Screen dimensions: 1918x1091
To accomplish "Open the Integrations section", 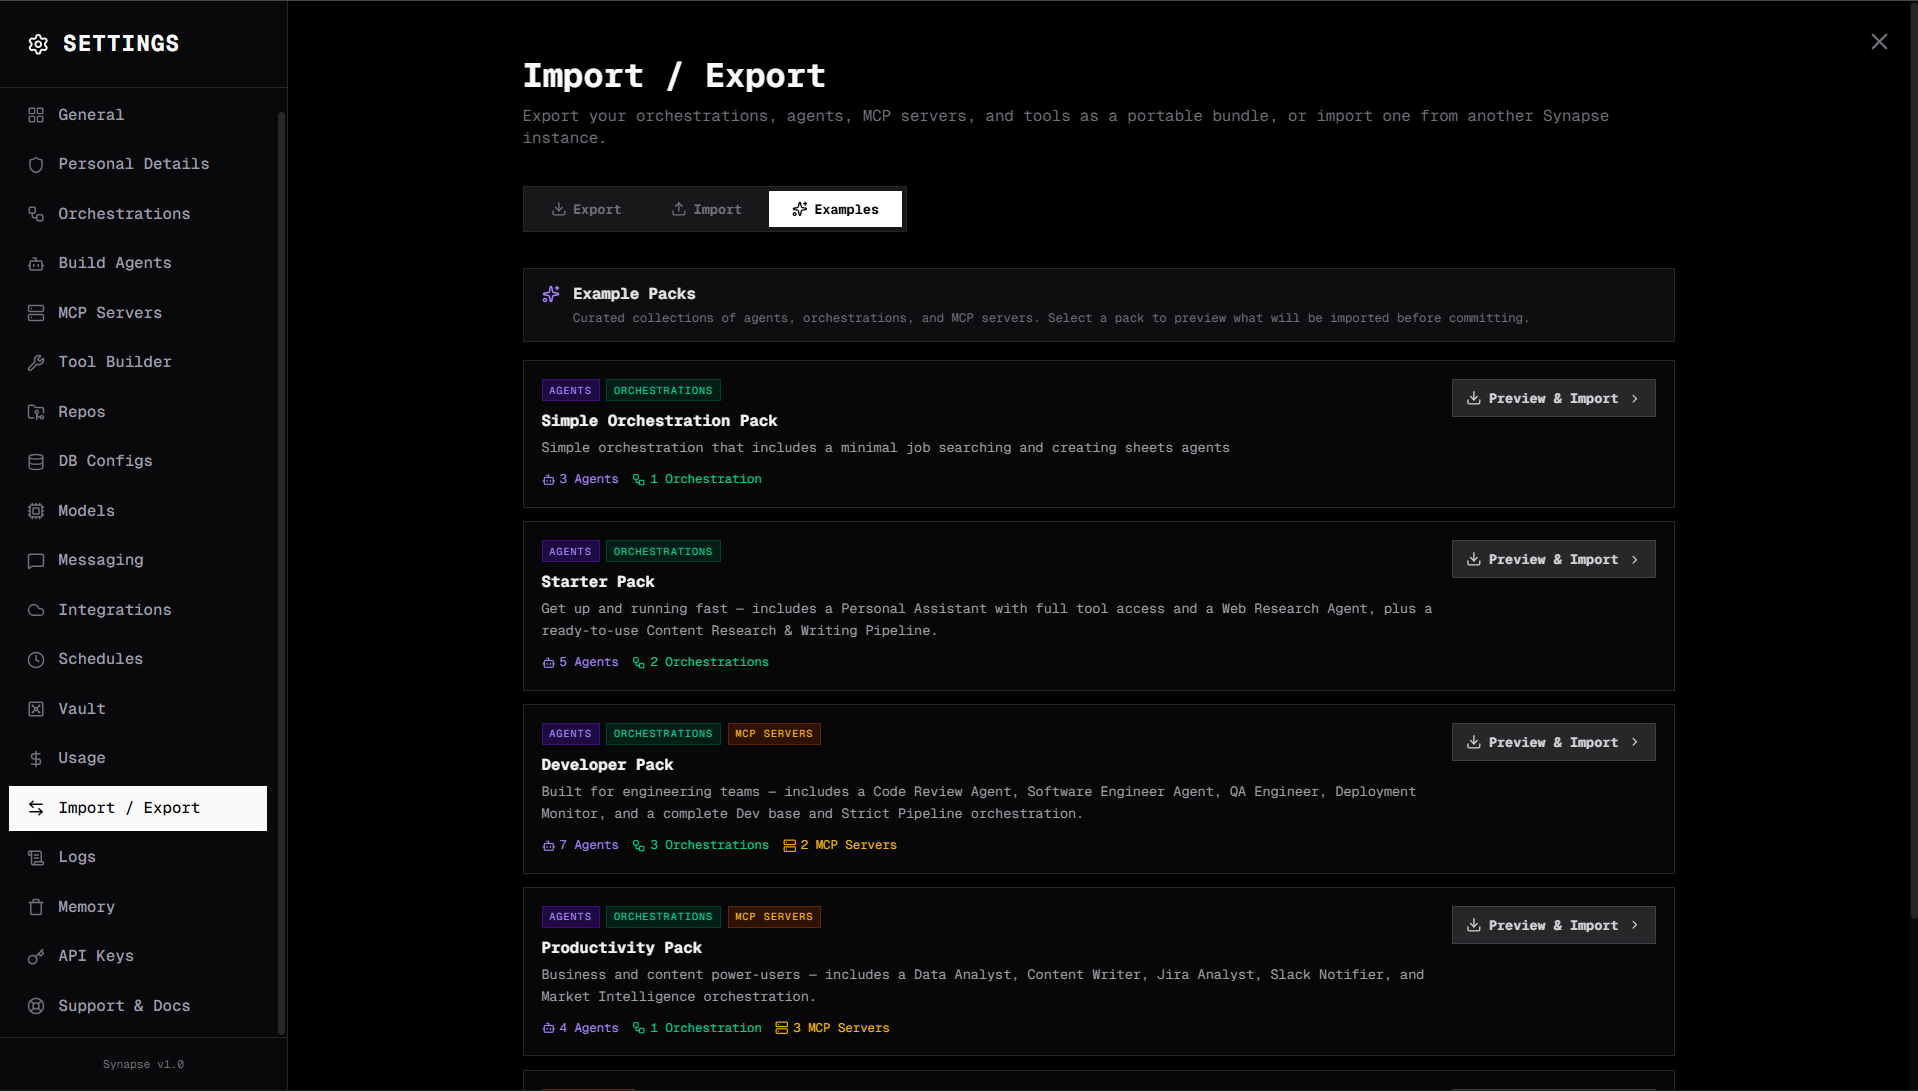I will pyautogui.click(x=138, y=610).
